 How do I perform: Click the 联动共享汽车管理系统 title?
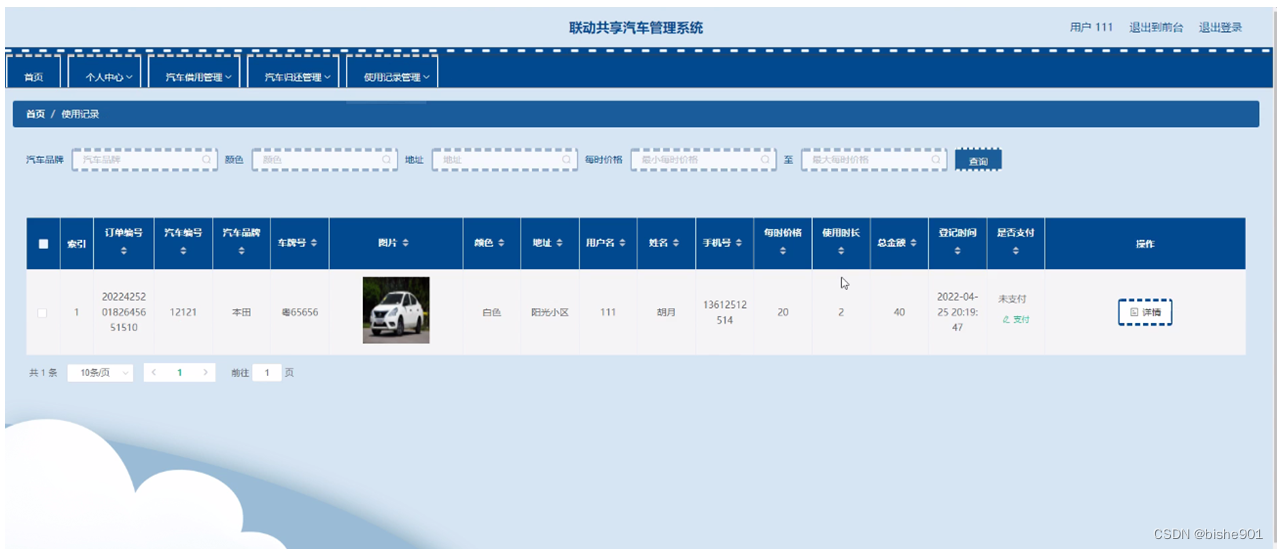click(636, 28)
